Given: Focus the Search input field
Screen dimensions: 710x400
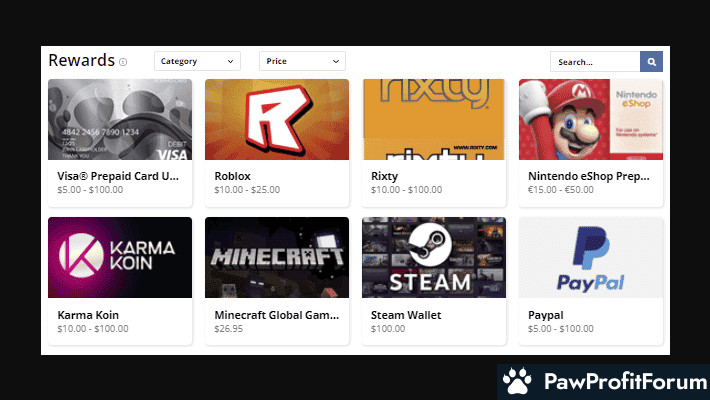Looking at the screenshot, I should click(x=594, y=62).
